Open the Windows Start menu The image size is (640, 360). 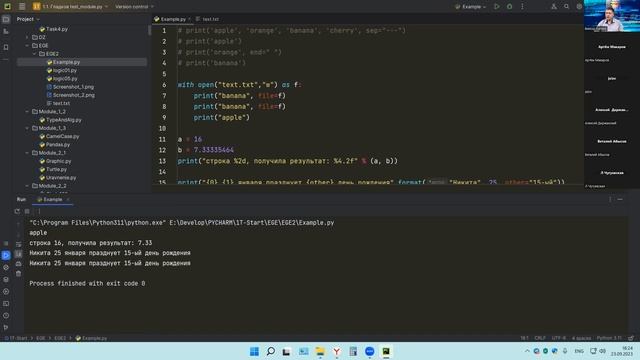pos(254,351)
